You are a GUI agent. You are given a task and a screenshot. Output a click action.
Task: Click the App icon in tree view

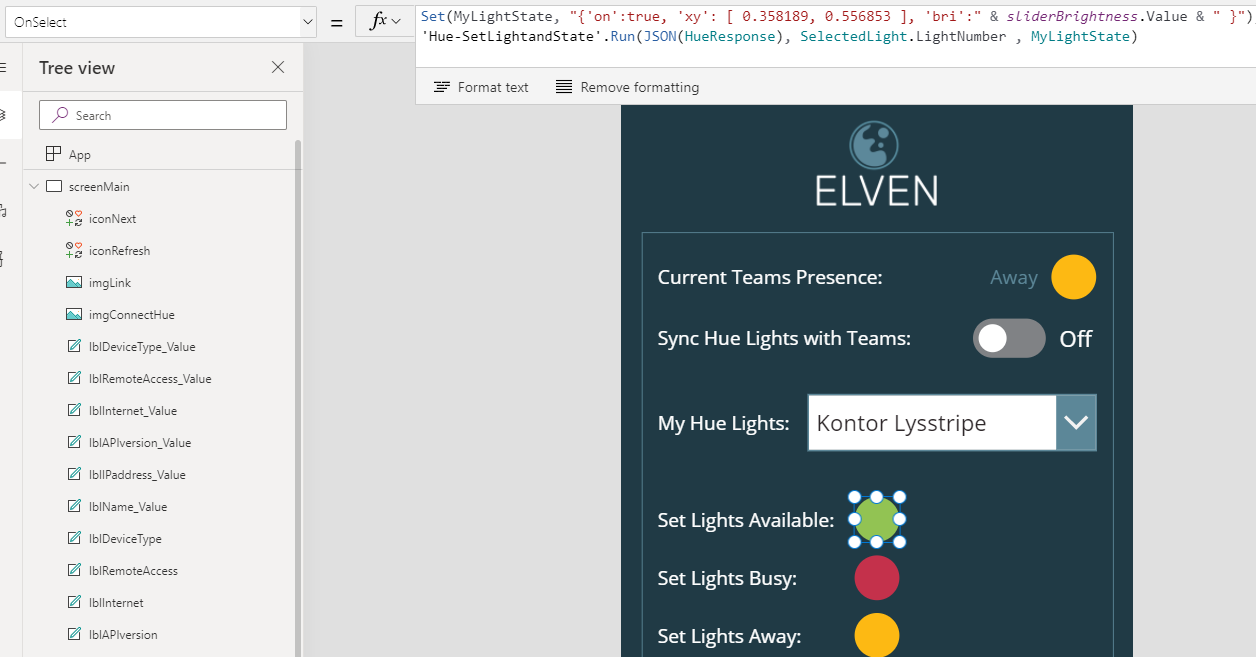54,154
